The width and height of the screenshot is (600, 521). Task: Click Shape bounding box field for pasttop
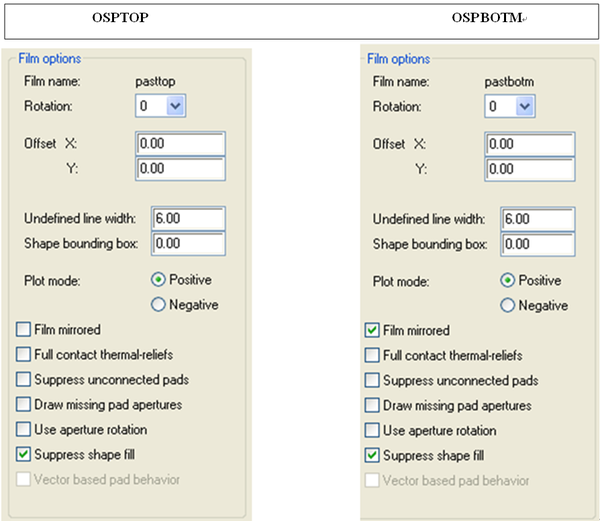(187, 243)
